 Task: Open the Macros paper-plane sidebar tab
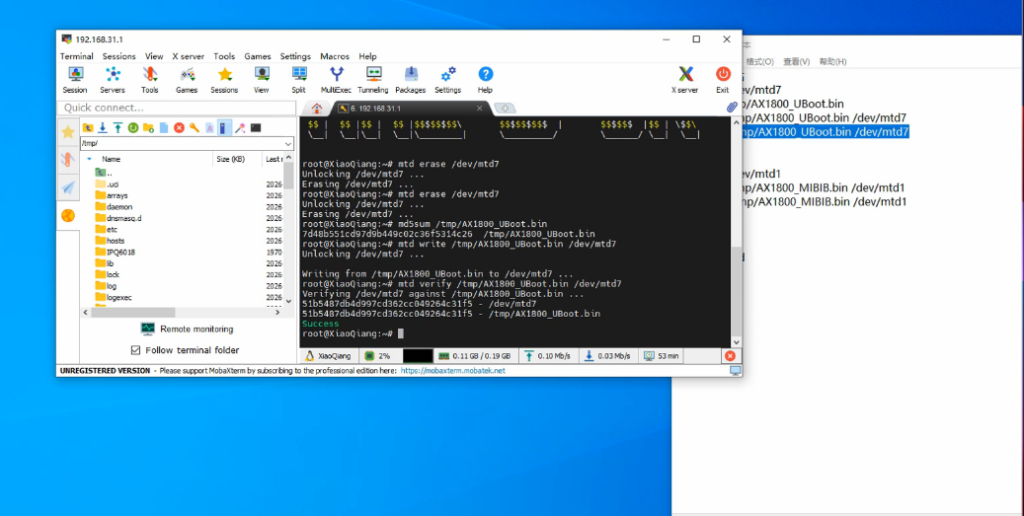(x=68, y=187)
